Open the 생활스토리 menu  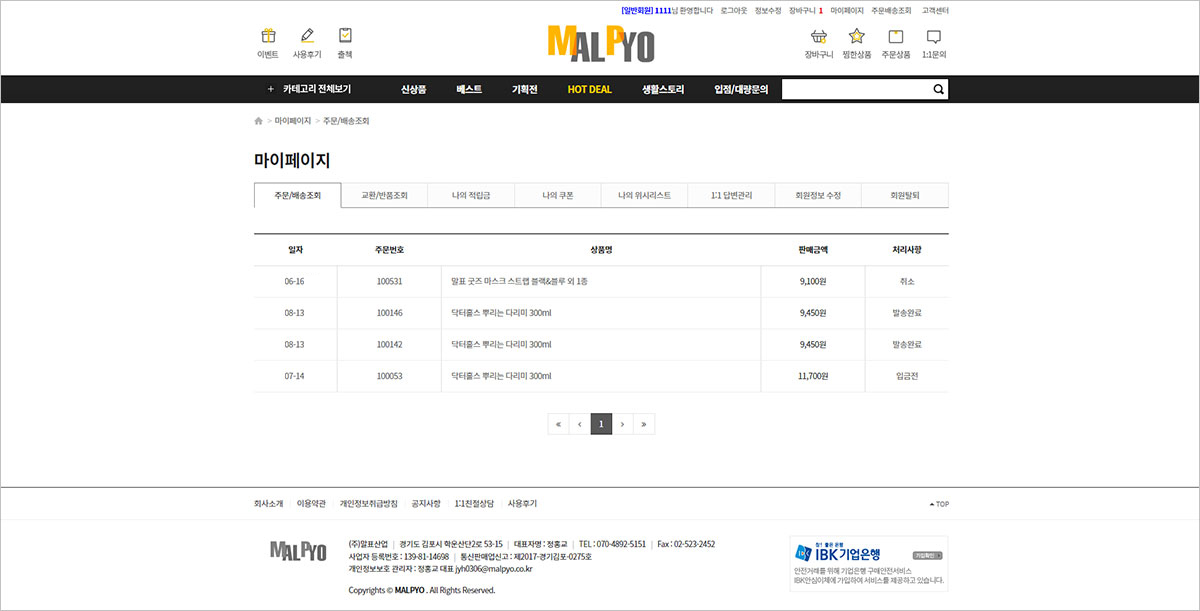pyautogui.click(x=663, y=89)
